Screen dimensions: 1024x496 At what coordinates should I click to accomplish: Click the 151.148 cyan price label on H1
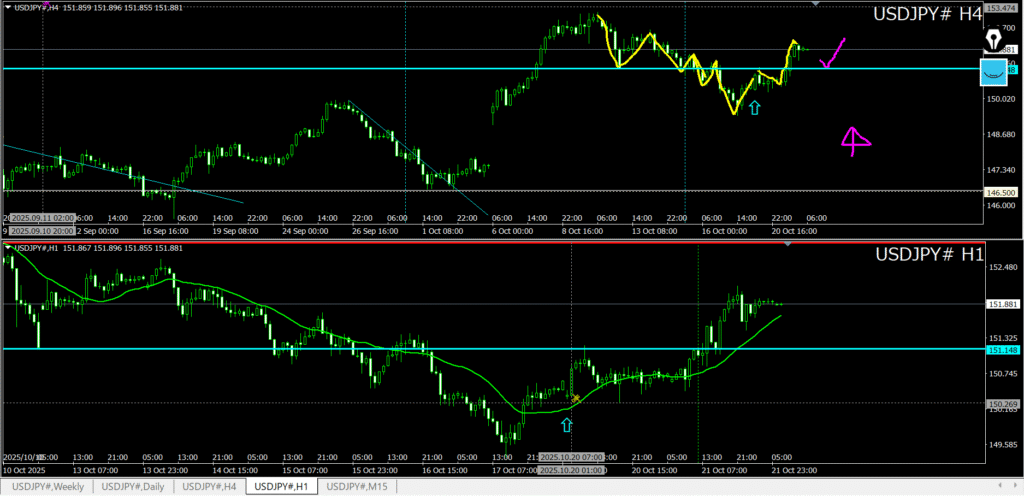[1003, 350]
